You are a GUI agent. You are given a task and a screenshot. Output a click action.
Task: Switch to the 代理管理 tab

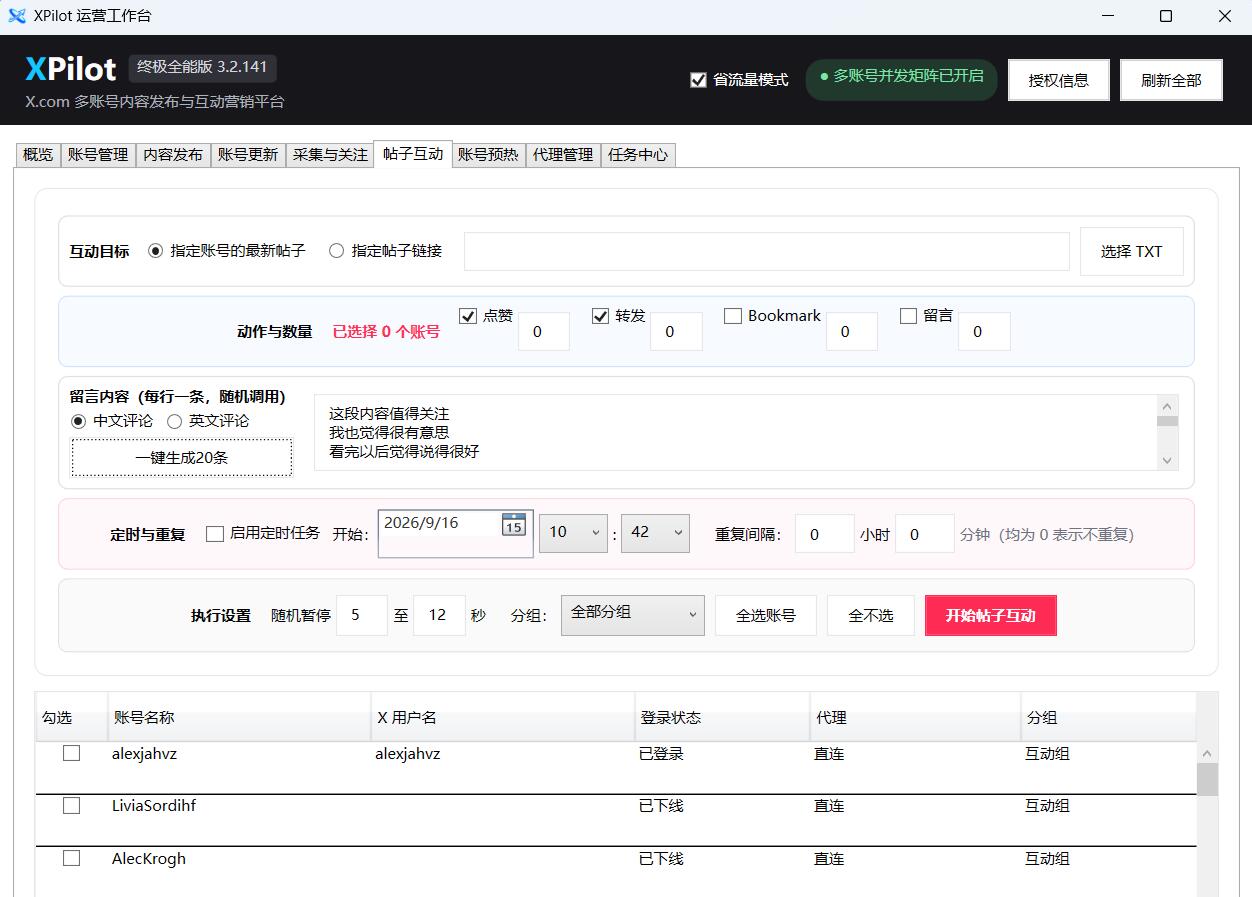563,155
